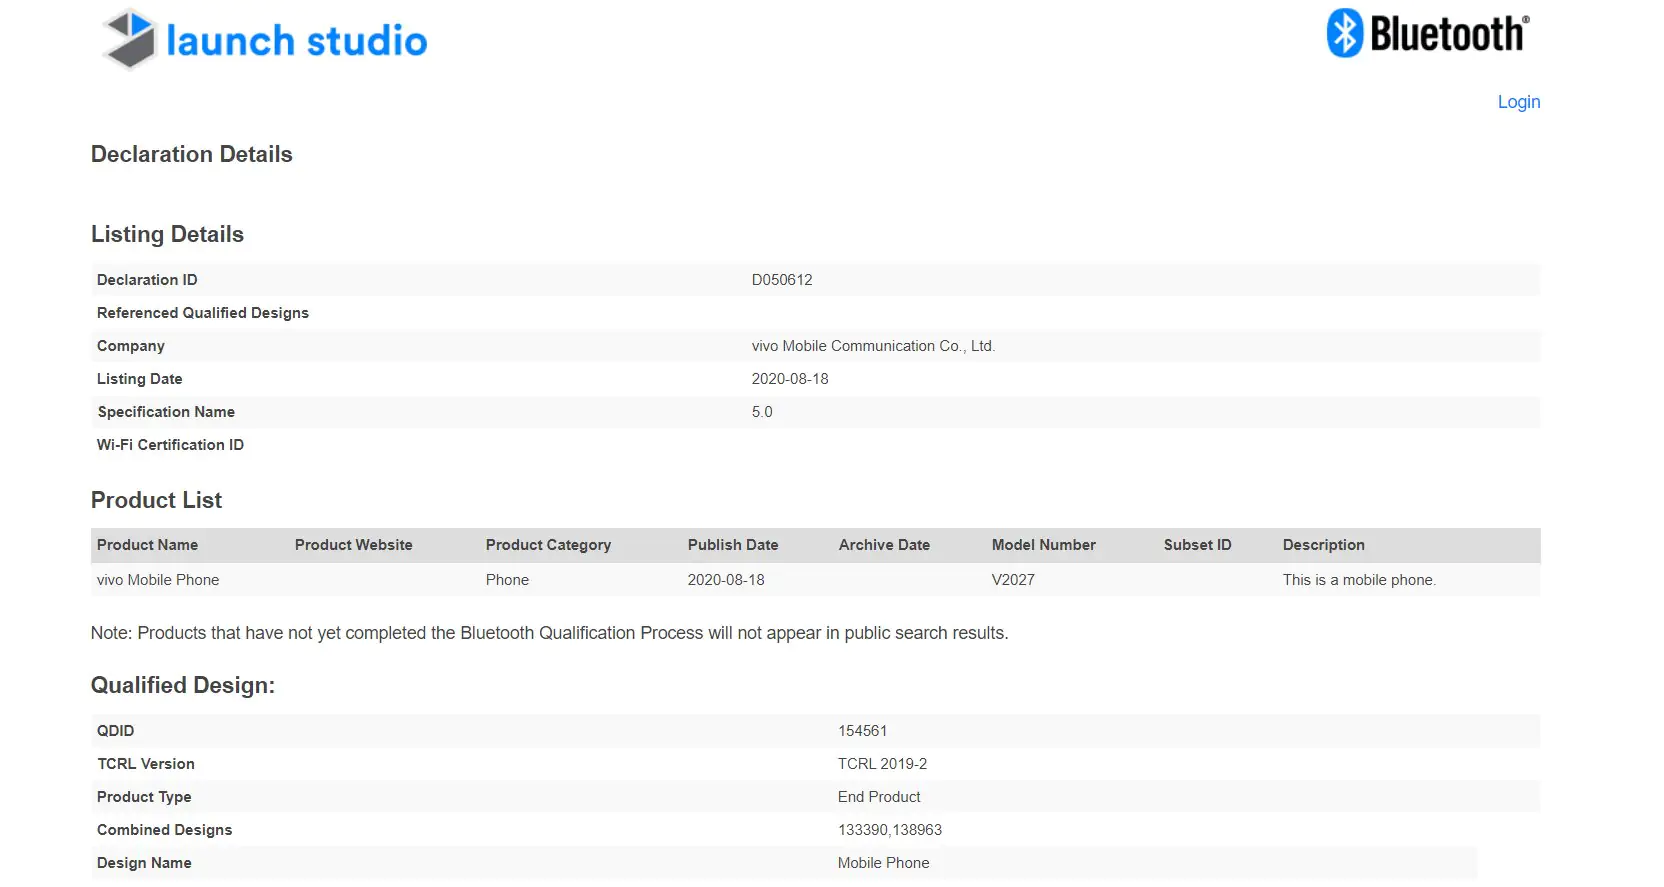Click the V2027 model number cell

pos(1013,580)
